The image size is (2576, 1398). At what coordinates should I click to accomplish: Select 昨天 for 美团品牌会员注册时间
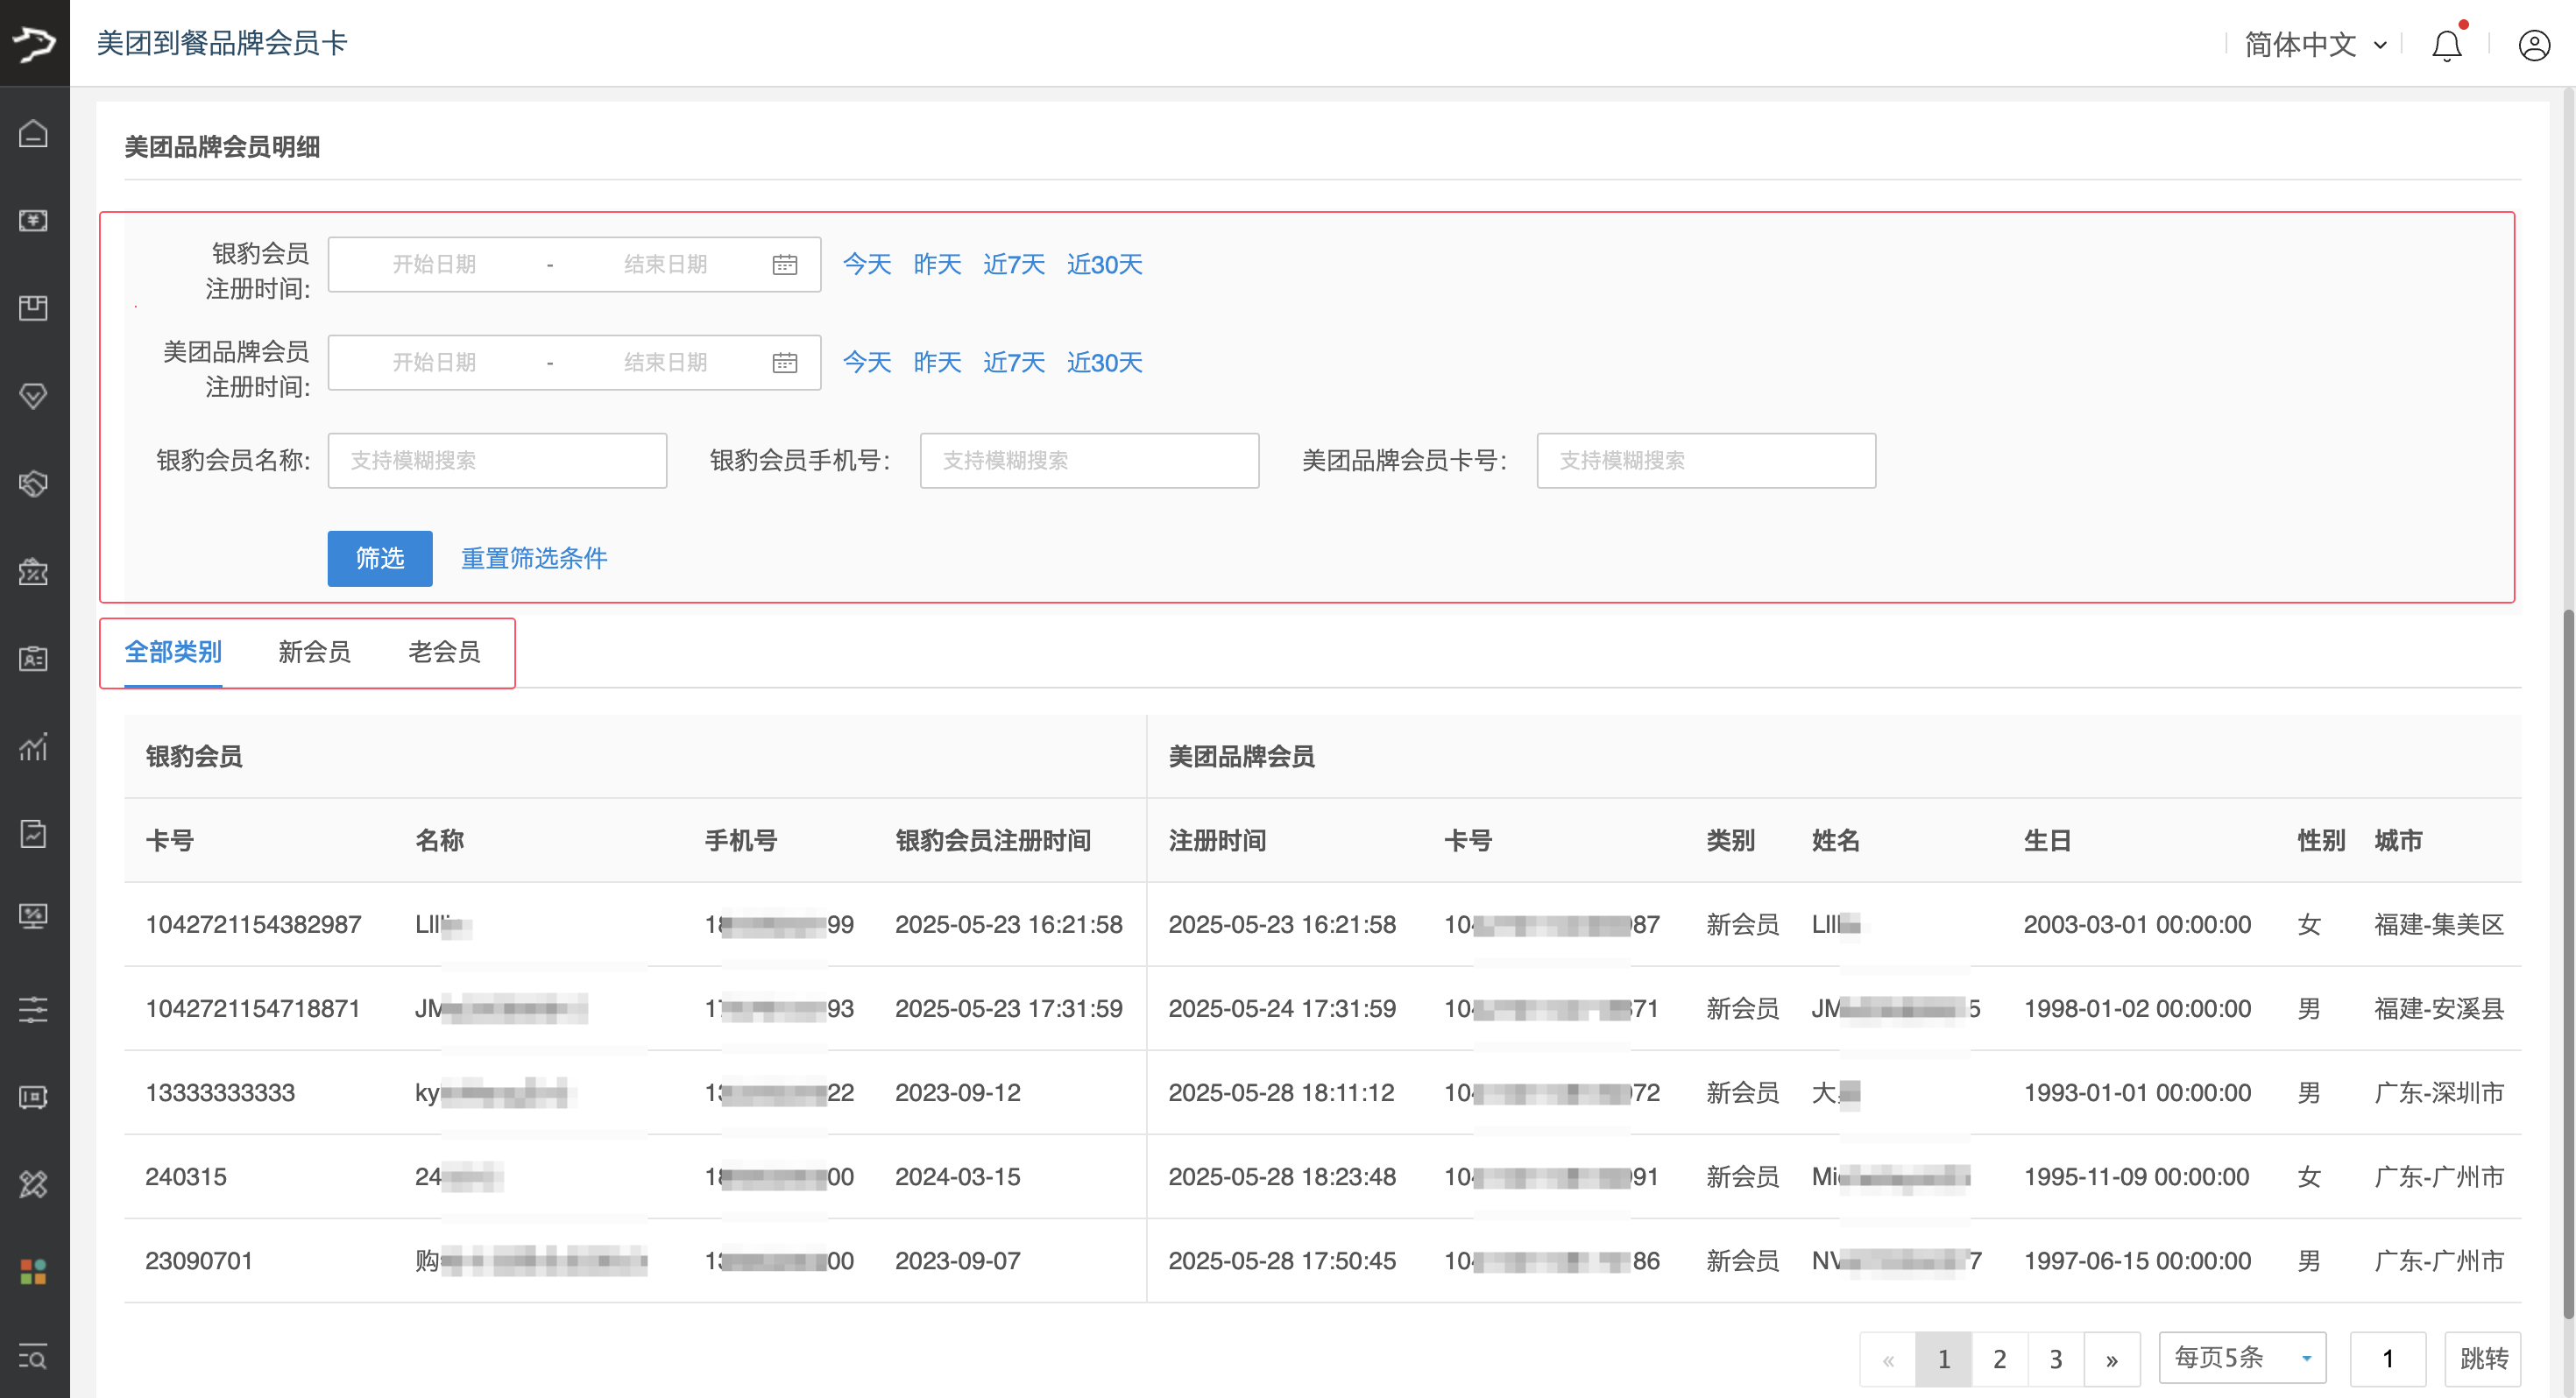pos(937,362)
